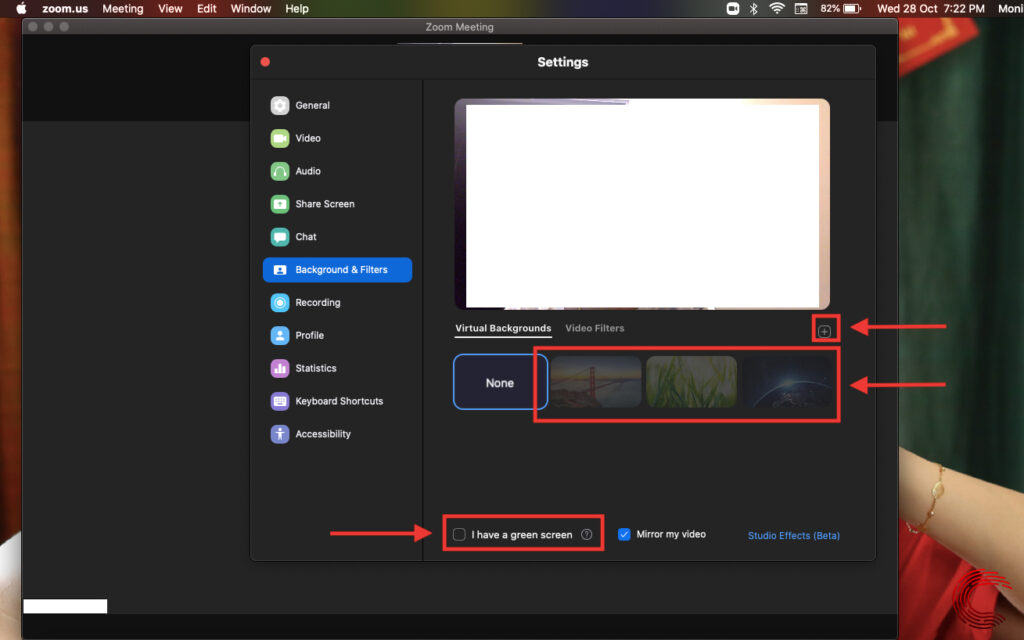Image resolution: width=1024 pixels, height=640 pixels.
Task: Open the Help menu
Action: pyautogui.click(x=296, y=8)
